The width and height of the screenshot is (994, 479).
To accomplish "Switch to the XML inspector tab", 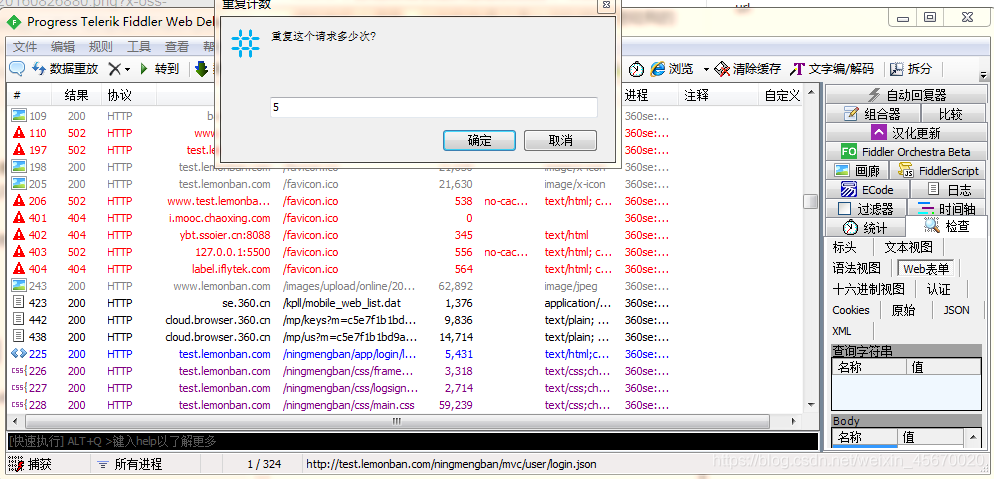I will pyautogui.click(x=842, y=331).
